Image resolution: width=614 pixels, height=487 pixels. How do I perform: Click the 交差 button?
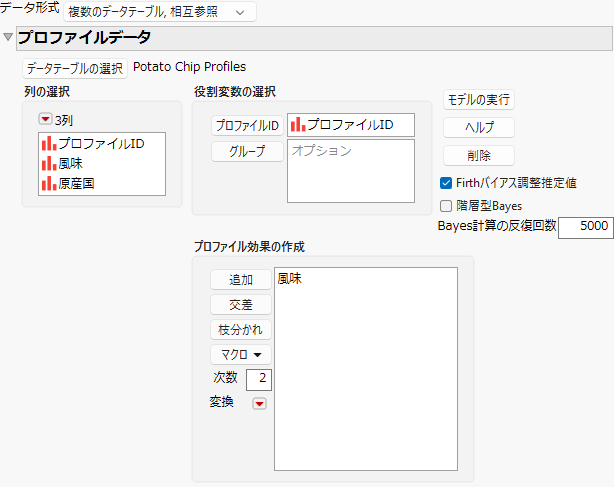click(x=241, y=305)
